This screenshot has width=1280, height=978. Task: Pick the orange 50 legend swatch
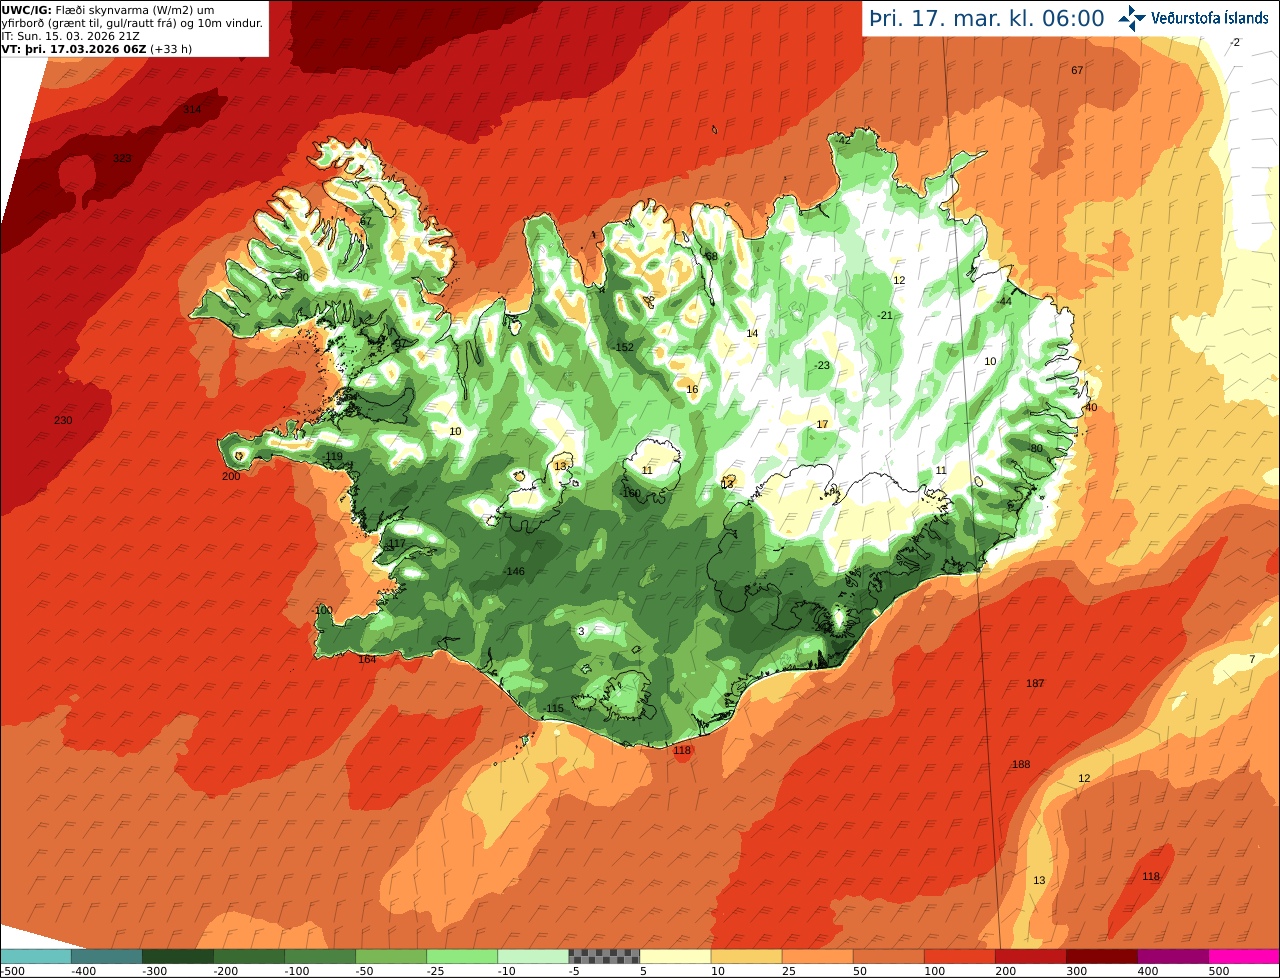(888, 956)
